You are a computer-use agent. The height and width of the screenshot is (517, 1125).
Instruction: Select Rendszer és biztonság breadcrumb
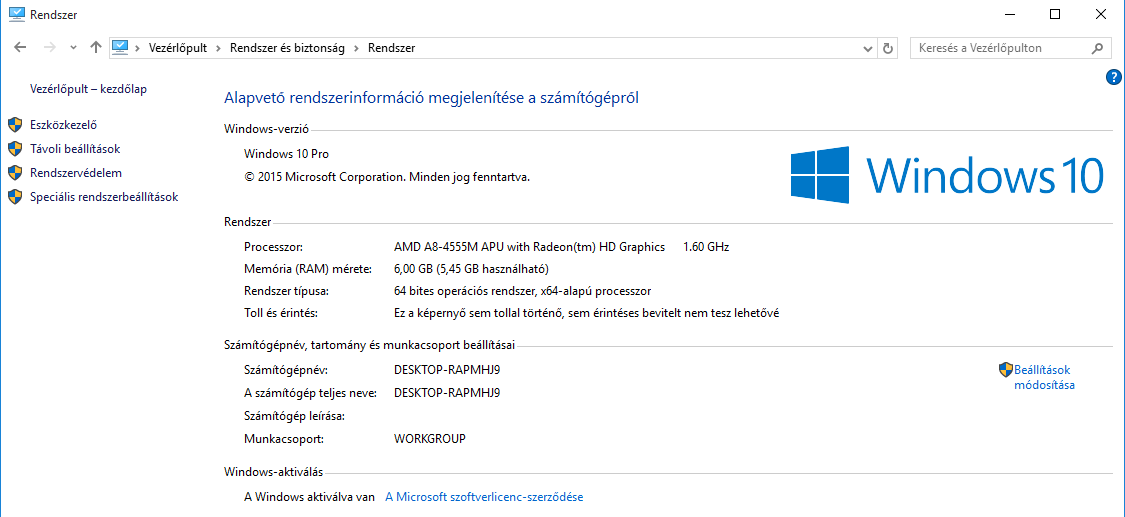click(x=287, y=48)
